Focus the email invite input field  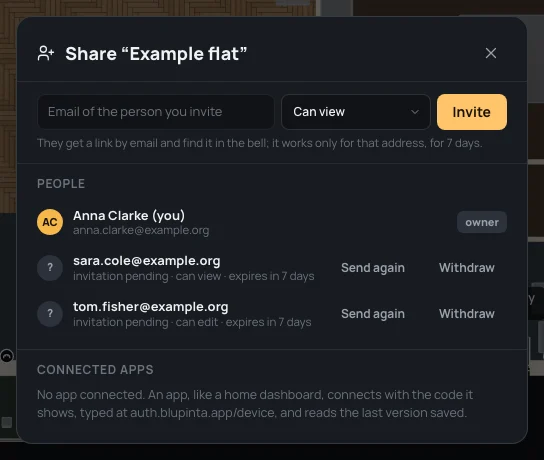[156, 112]
